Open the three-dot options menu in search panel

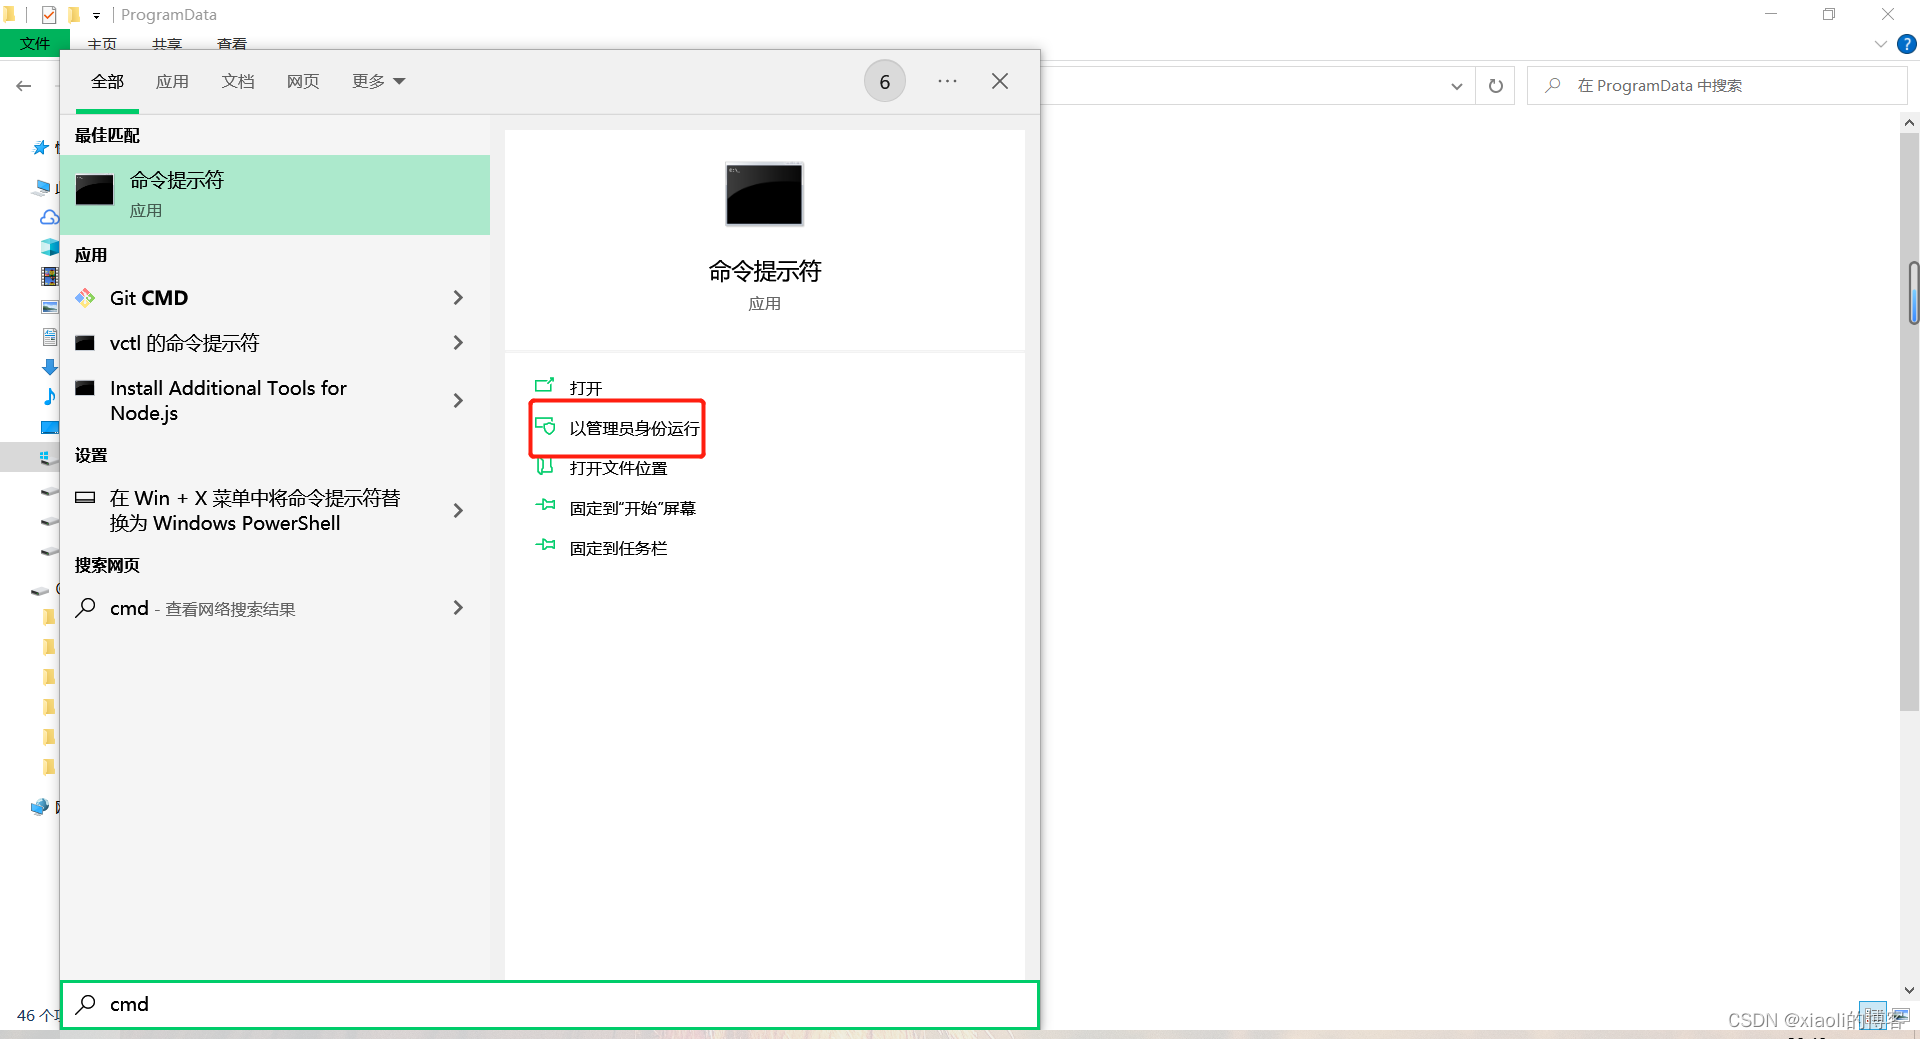(x=947, y=81)
